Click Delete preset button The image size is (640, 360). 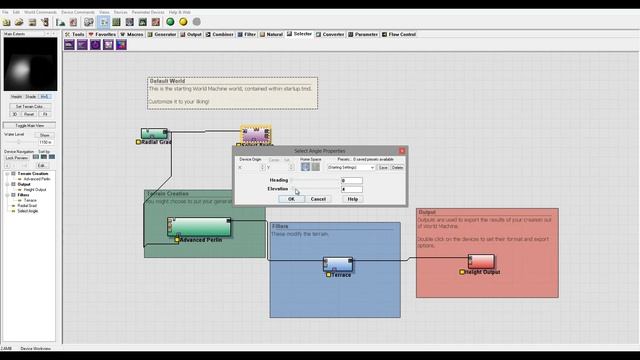tap(397, 167)
